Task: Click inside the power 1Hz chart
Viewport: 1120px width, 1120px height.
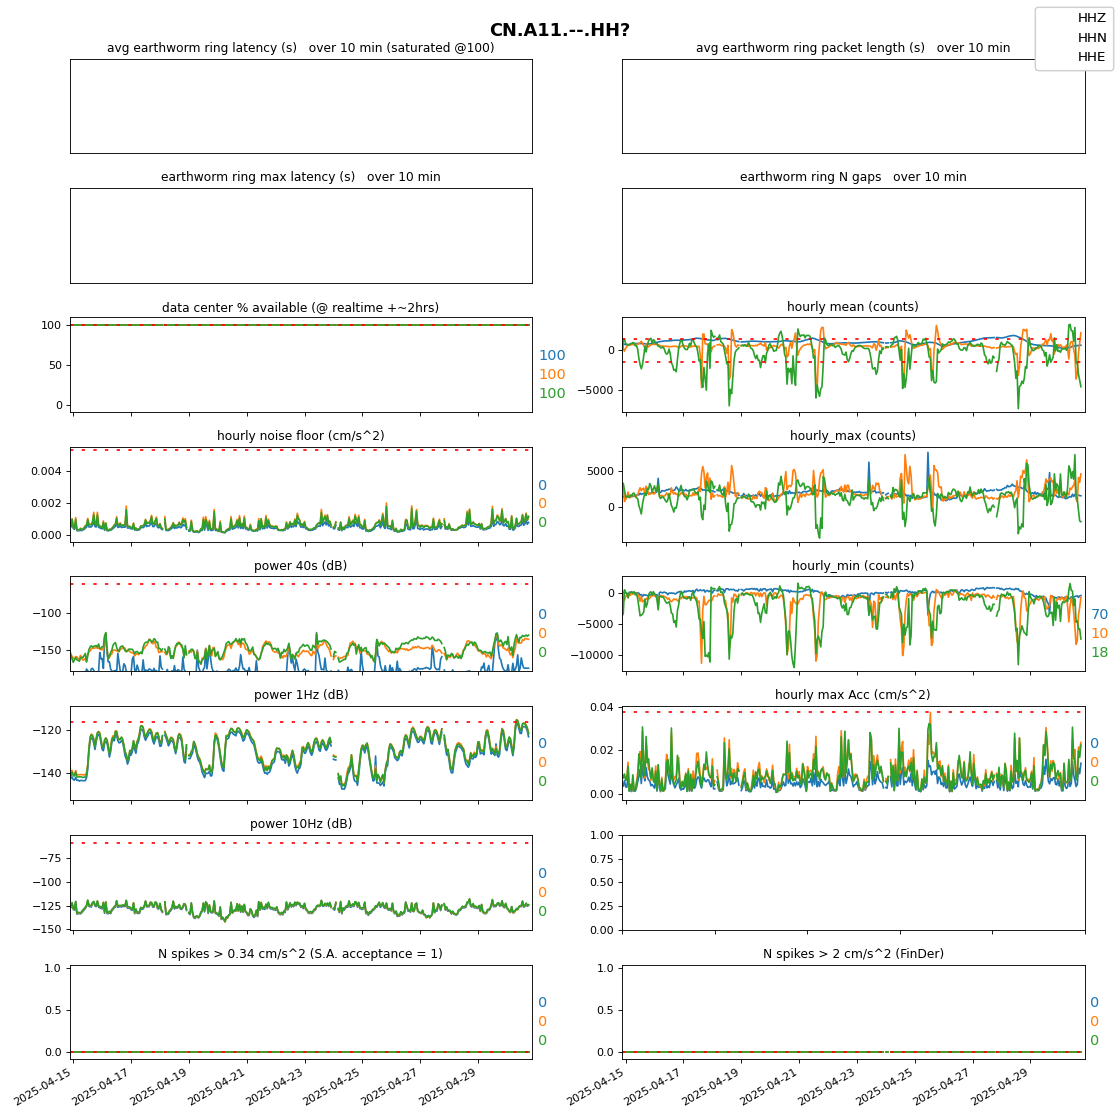Action: coord(301,753)
